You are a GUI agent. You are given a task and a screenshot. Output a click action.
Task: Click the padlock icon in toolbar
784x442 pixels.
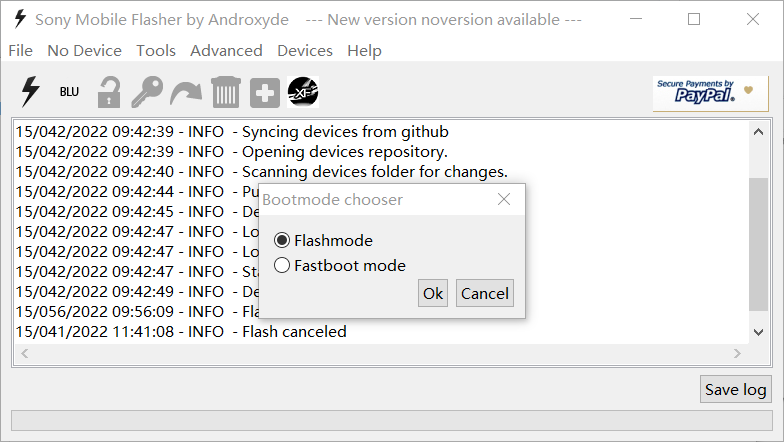108,93
